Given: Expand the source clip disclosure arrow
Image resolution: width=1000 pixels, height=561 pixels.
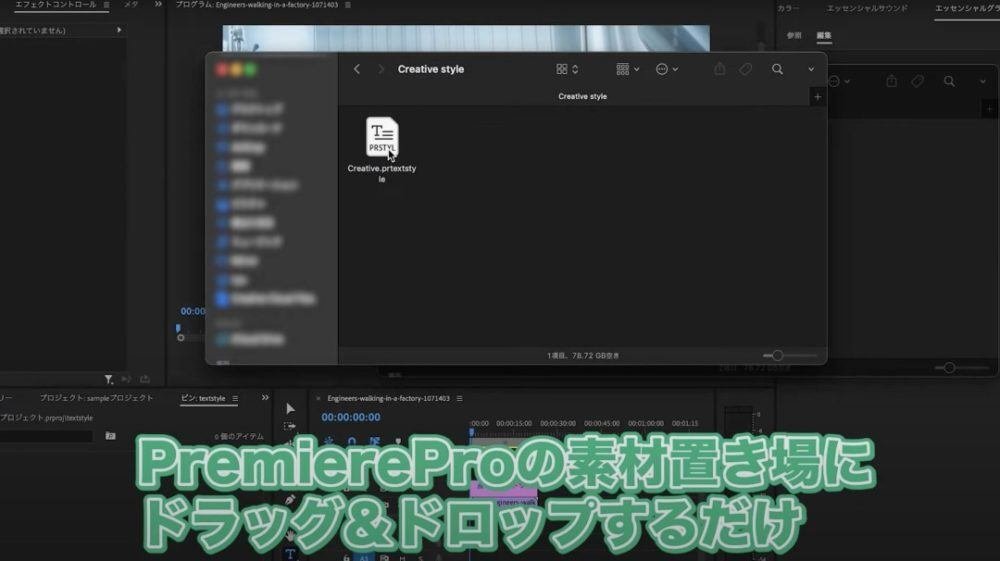Looking at the screenshot, I should click(119, 30).
